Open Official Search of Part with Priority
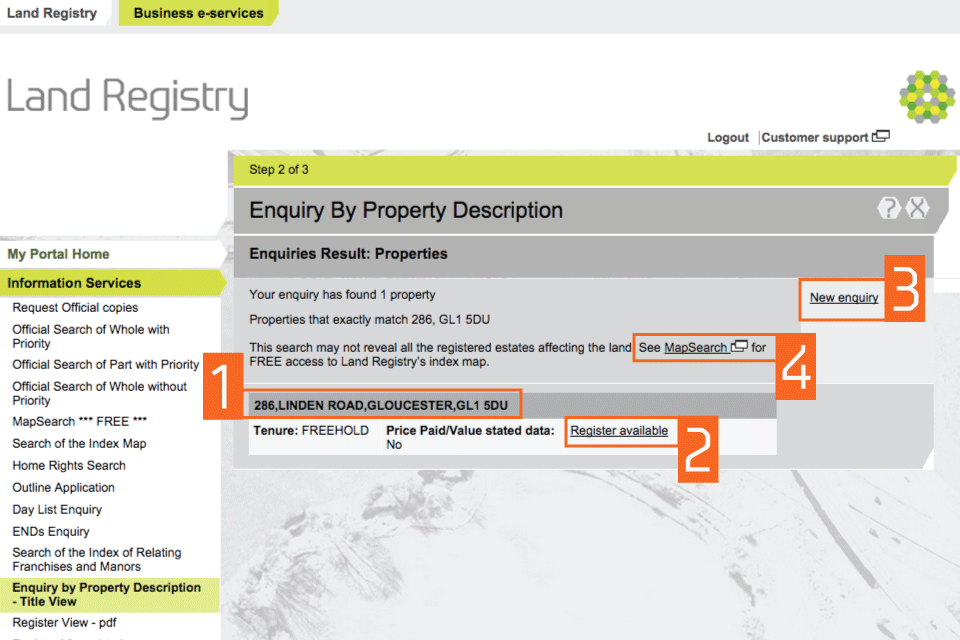The height and width of the screenshot is (640, 960). (106, 365)
